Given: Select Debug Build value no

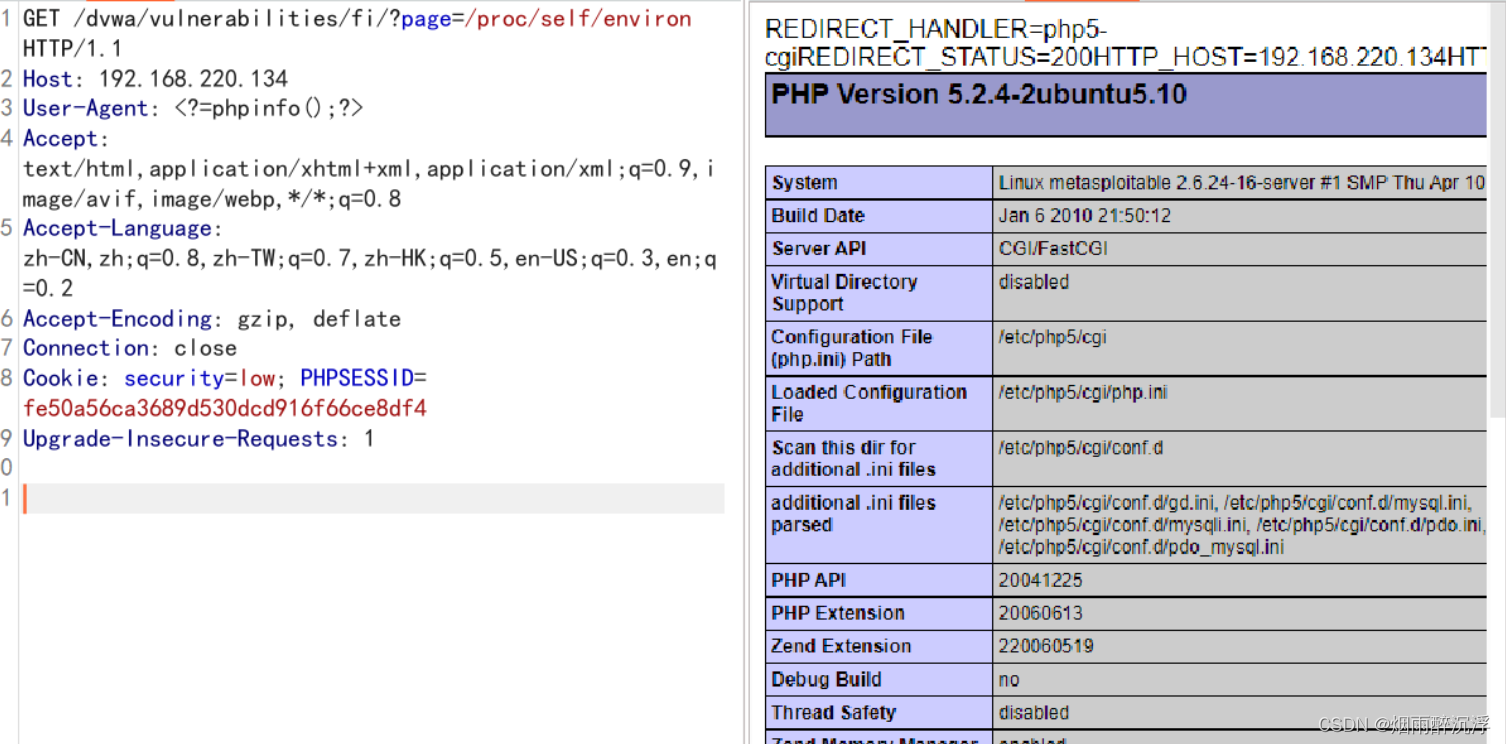Looking at the screenshot, I should [x=1009, y=680].
